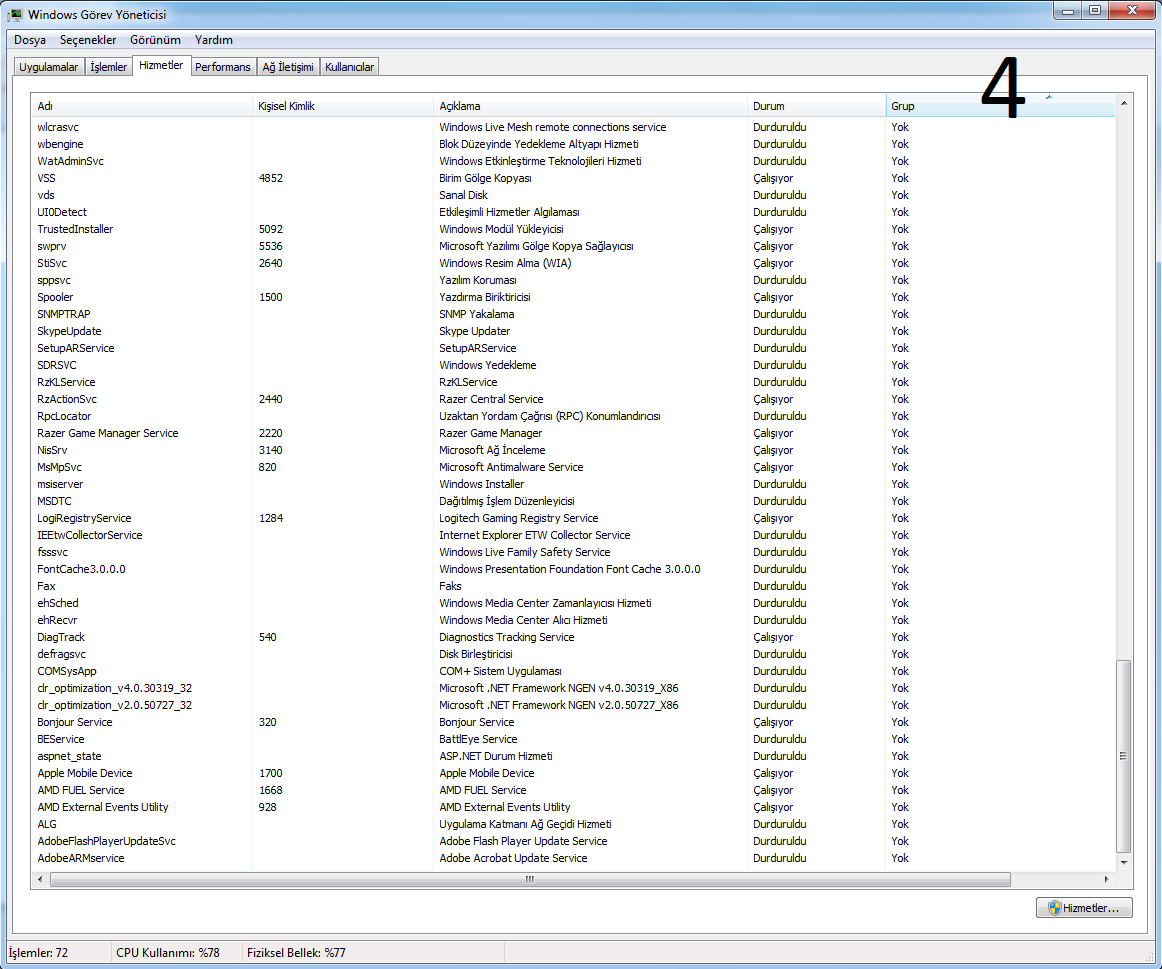
Task: Click the horizontal scrollbar left arrow
Action: pyautogui.click(x=40, y=879)
